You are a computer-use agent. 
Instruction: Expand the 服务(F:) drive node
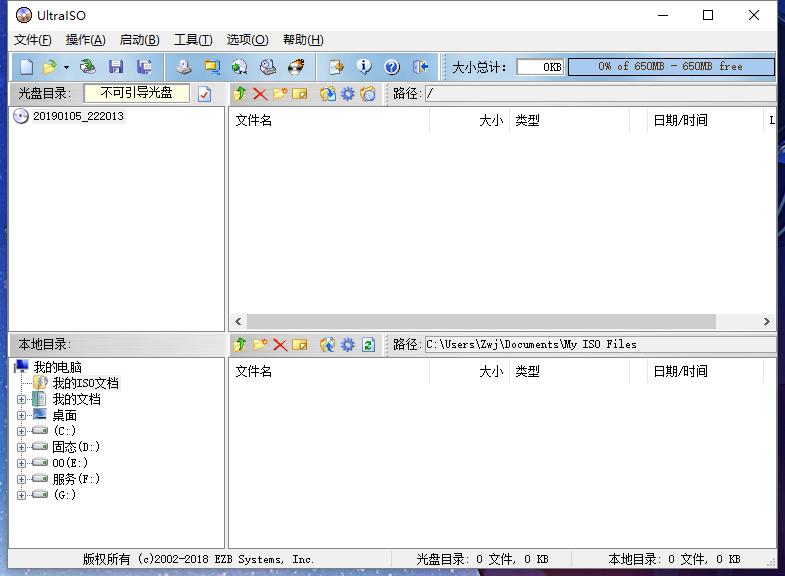coord(21,479)
